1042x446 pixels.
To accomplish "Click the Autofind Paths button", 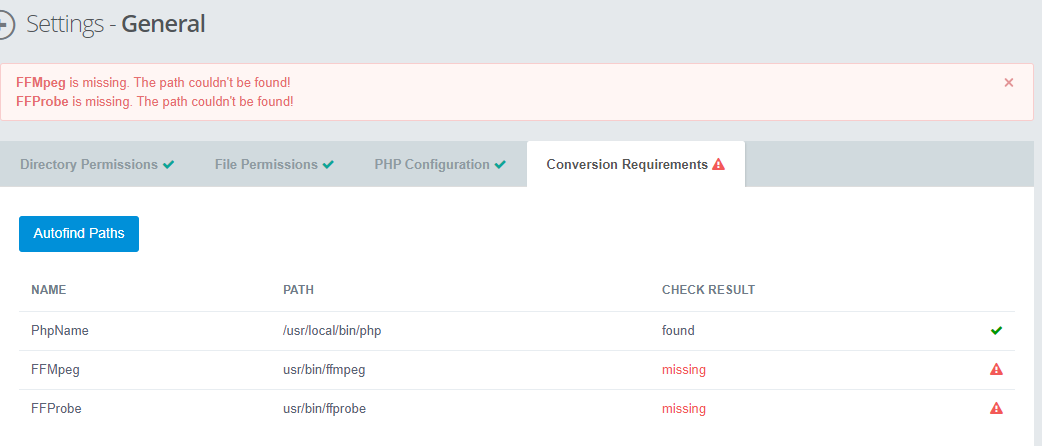I will (79, 234).
